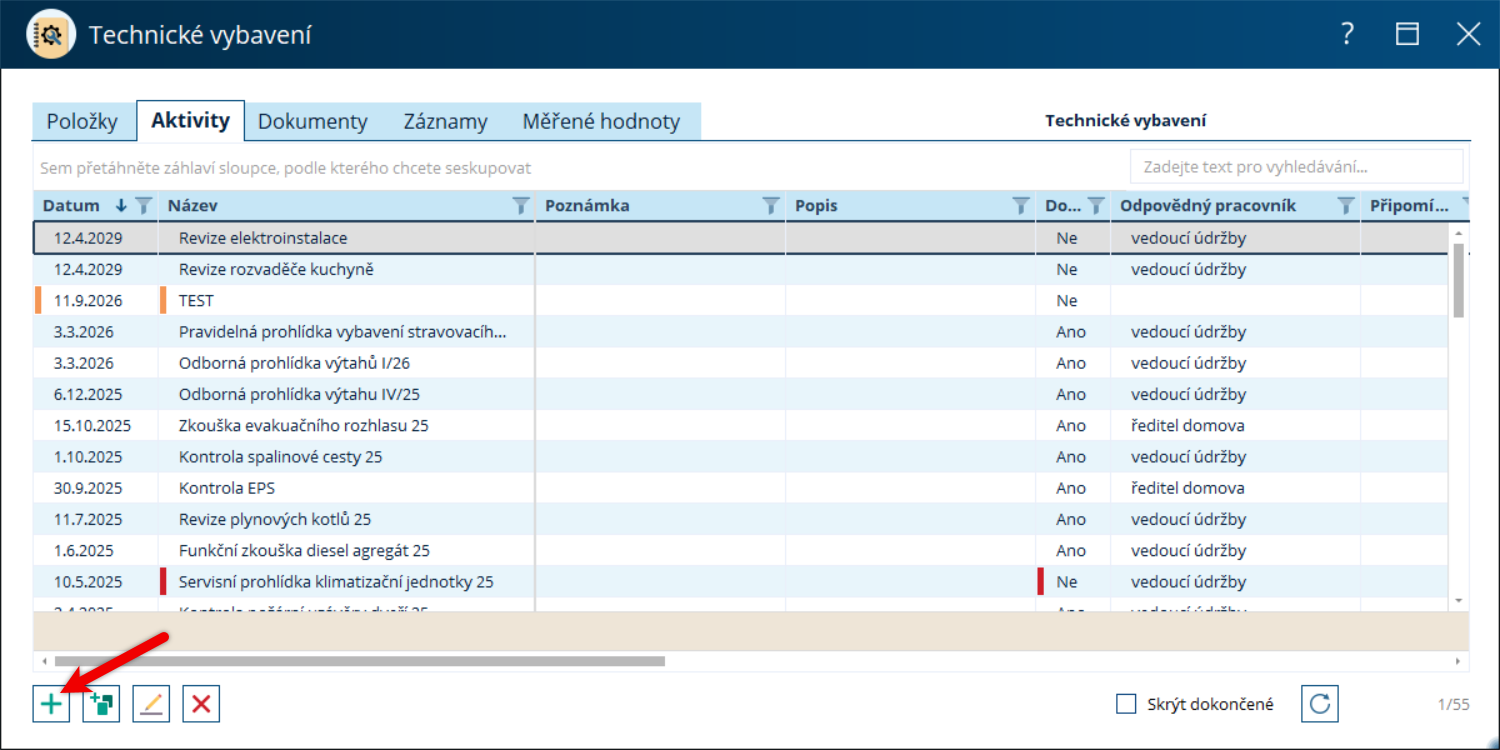Viewport: 1500px width, 750px height.
Task: Click the search text field
Action: 1296,167
